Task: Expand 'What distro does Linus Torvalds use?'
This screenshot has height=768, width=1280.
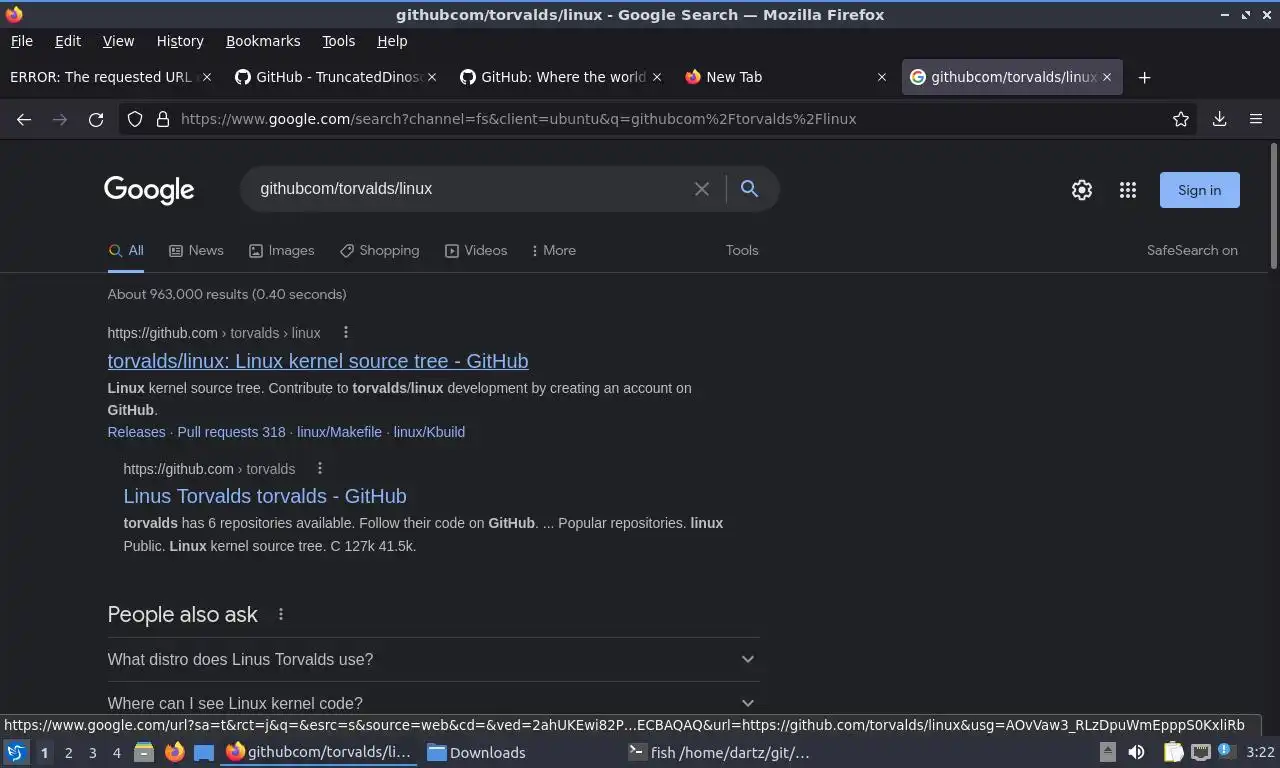Action: point(433,659)
